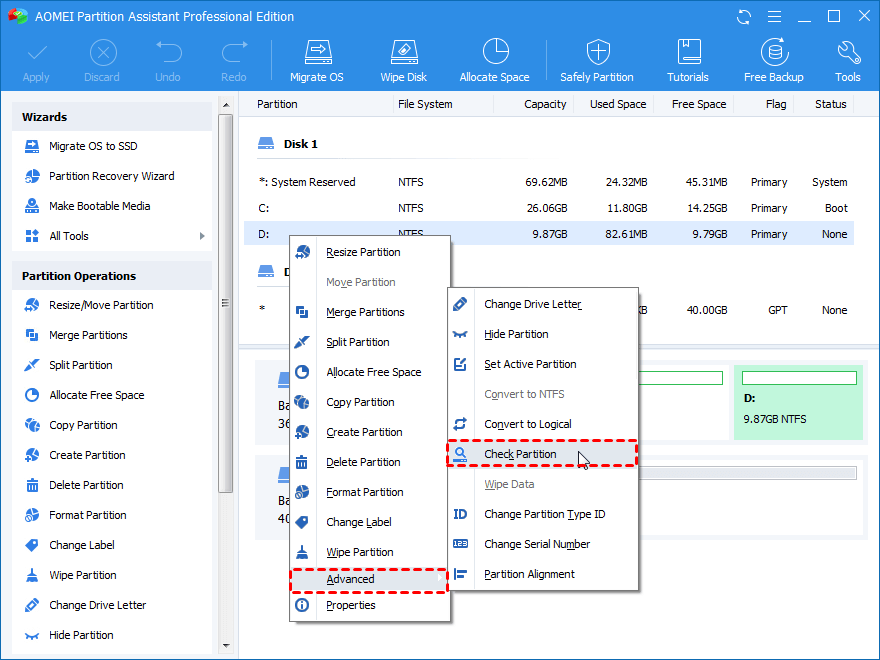The height and width of the screenshot is (660, 880).
Task: Select Make Bootable Media wizard
Action: click(99, 206)
